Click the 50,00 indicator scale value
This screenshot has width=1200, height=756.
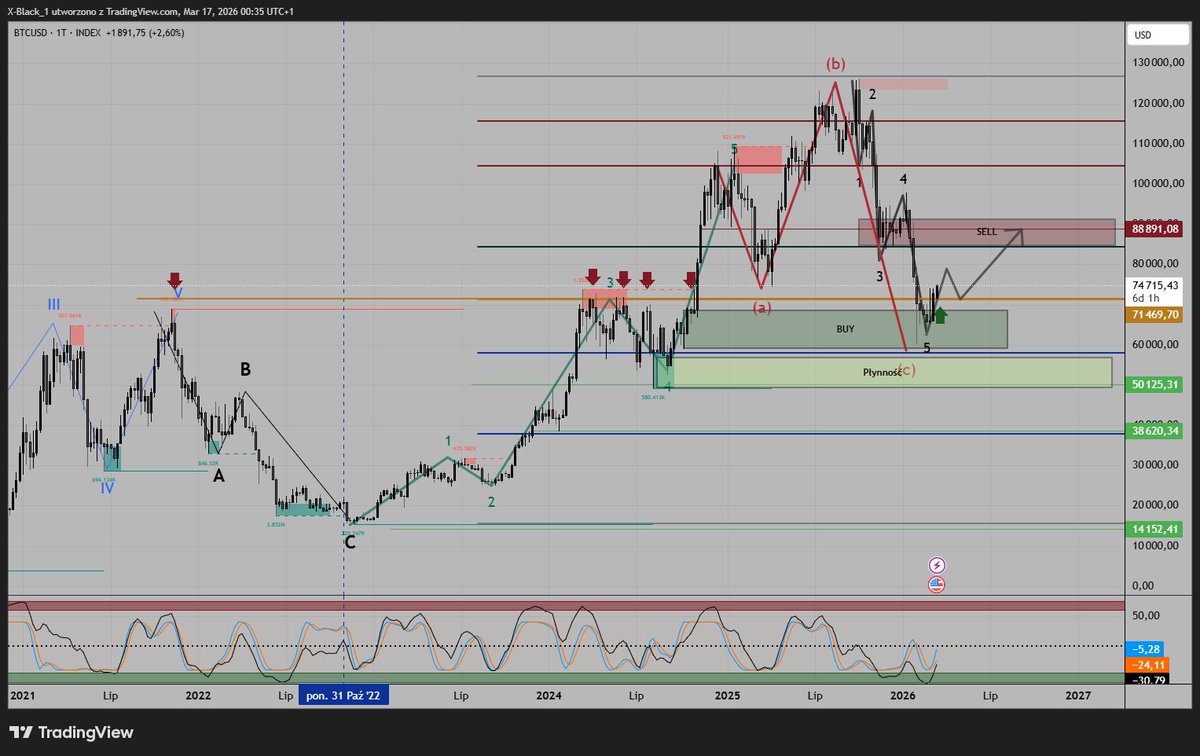(1146, 615)
